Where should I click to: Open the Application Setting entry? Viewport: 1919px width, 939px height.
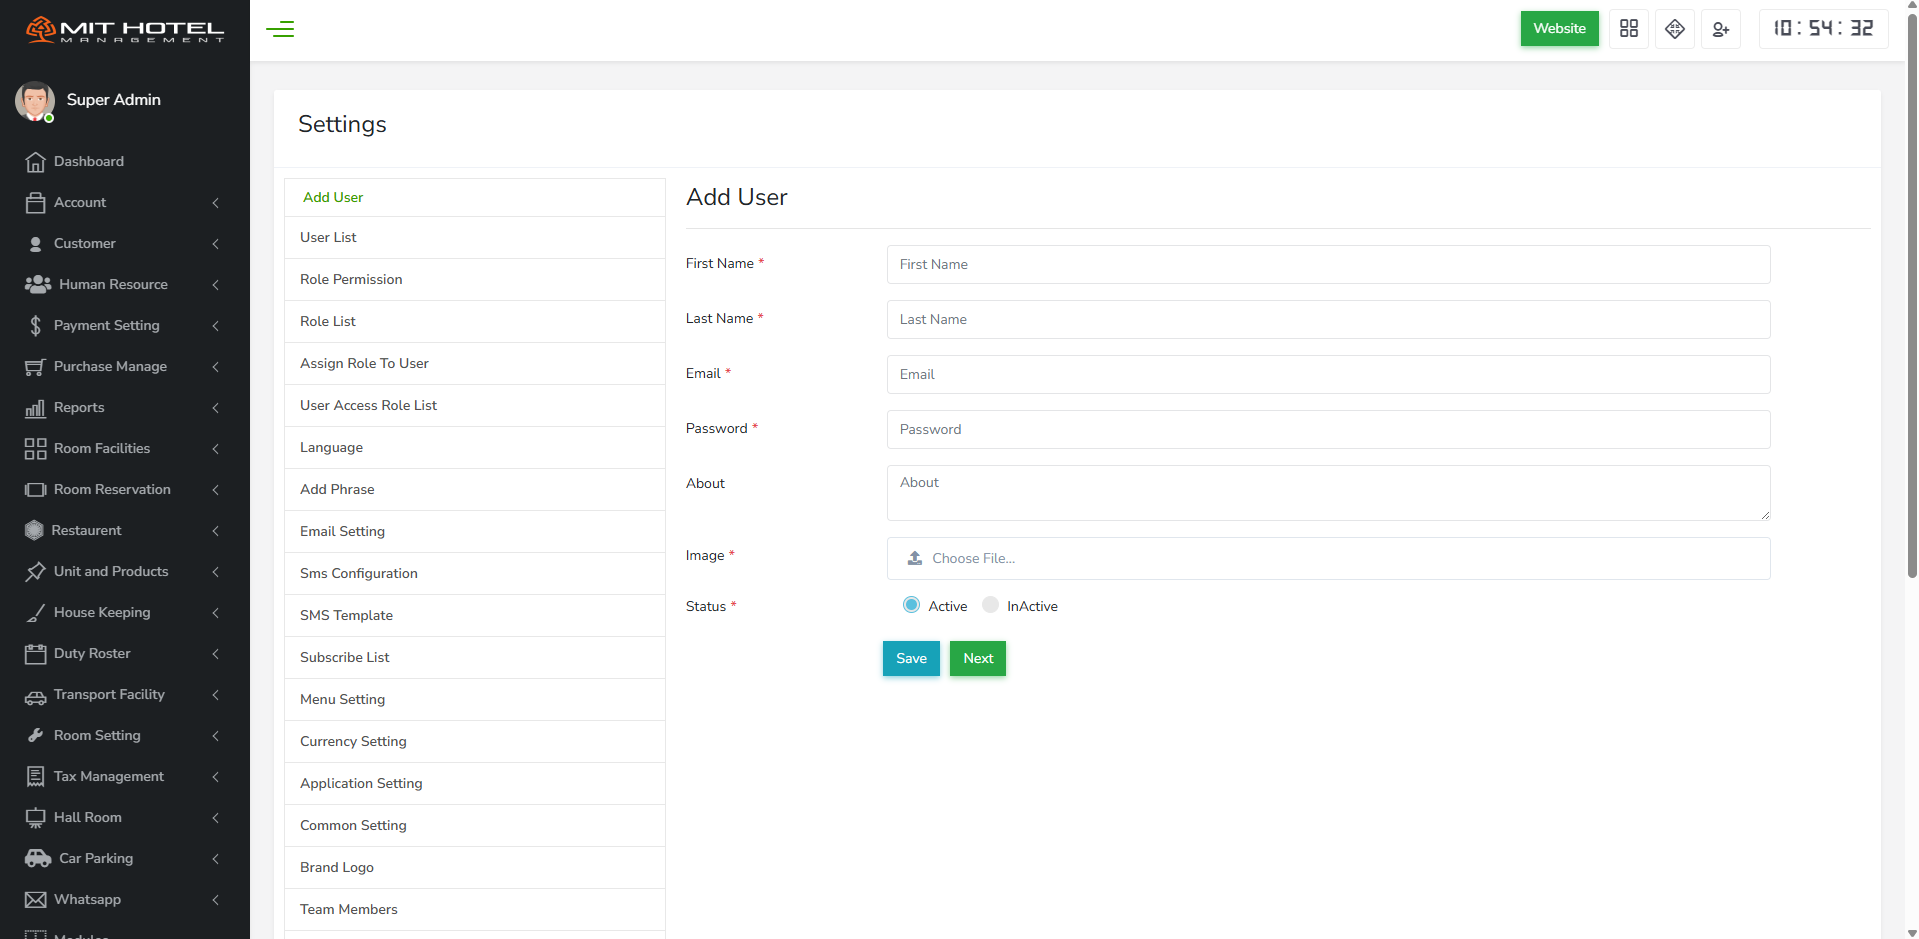(x=475, y=784)
